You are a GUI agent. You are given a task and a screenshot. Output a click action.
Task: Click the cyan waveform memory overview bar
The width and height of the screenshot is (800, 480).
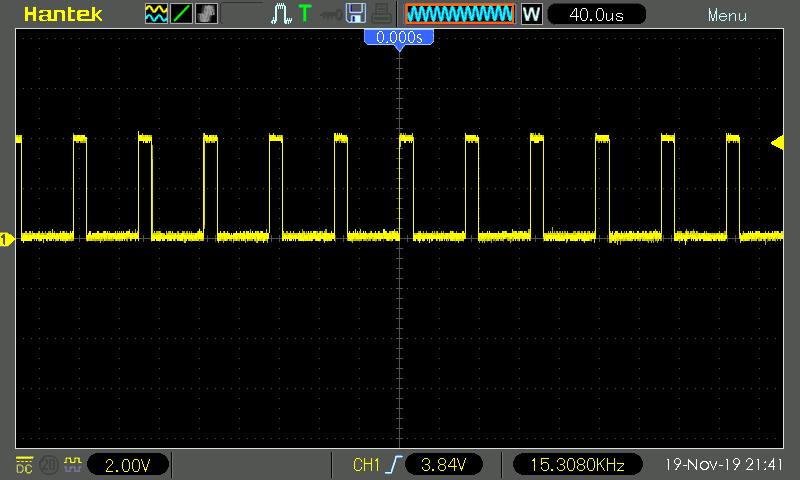click(x=460, y=15)
